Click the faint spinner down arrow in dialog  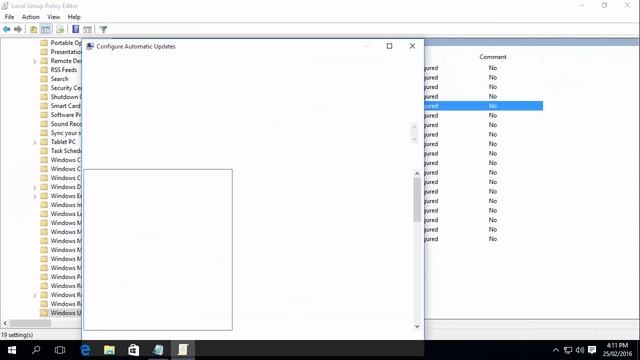coord(414,139)
